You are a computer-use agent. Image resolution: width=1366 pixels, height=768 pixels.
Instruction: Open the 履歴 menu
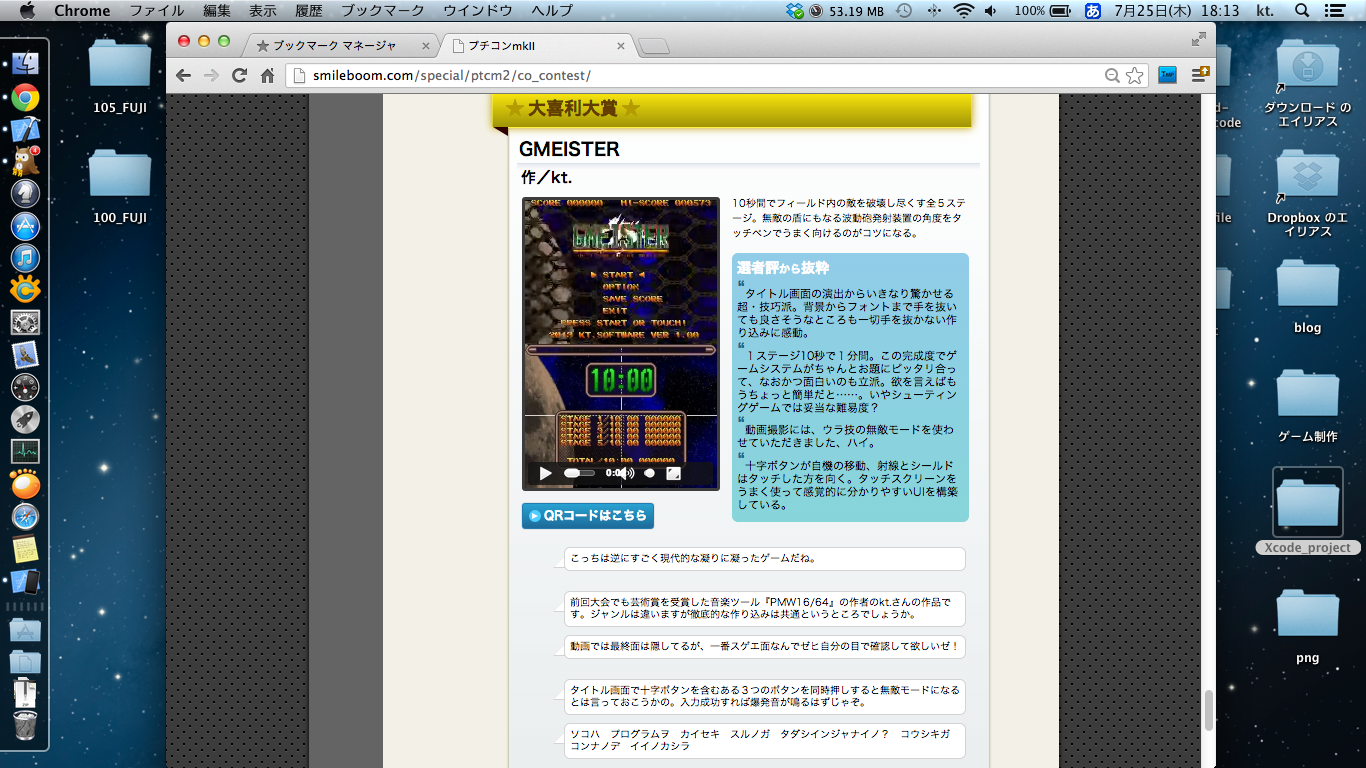[x=309, y=11]
